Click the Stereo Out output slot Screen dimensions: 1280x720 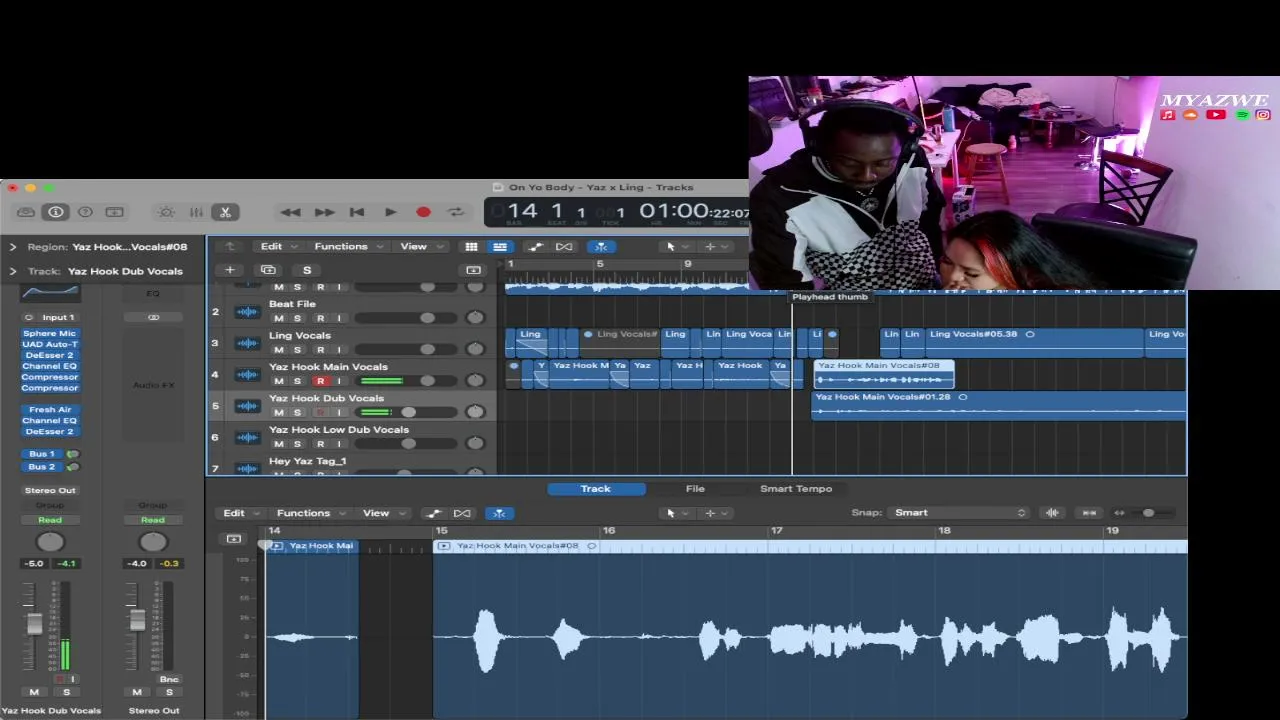pos(50,490)
